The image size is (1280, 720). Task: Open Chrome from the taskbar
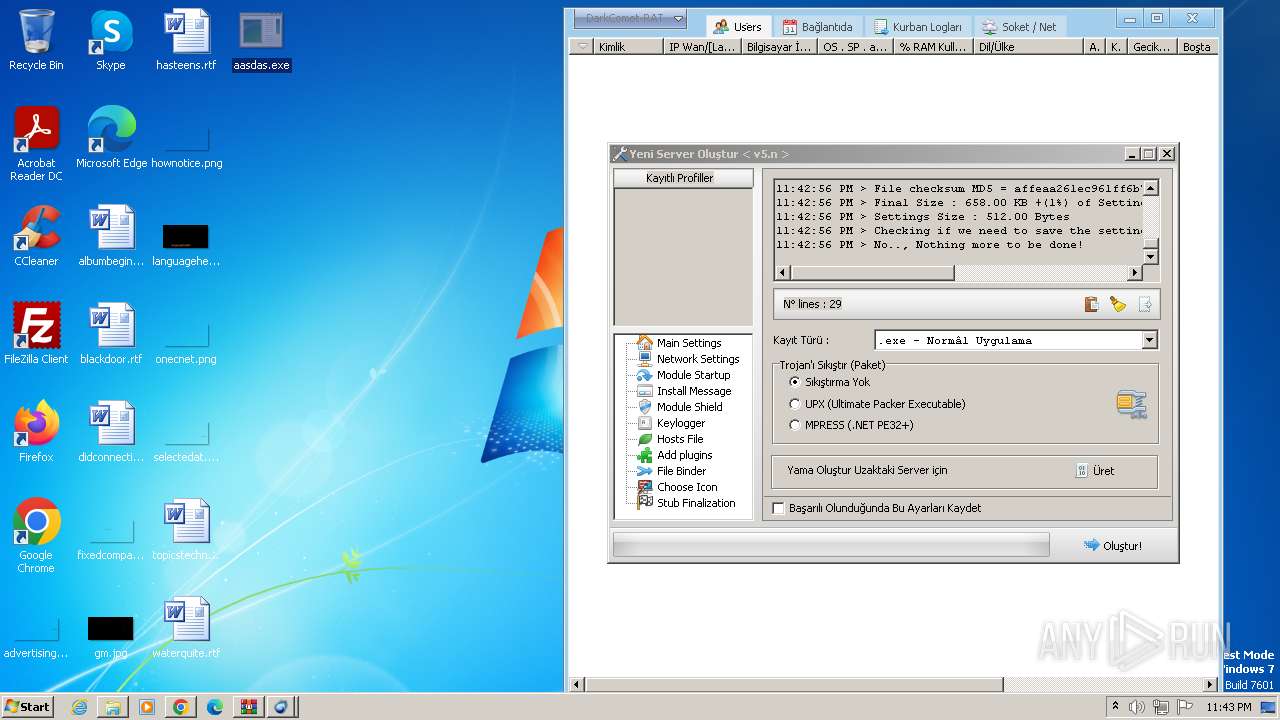(x=181, y=707)
